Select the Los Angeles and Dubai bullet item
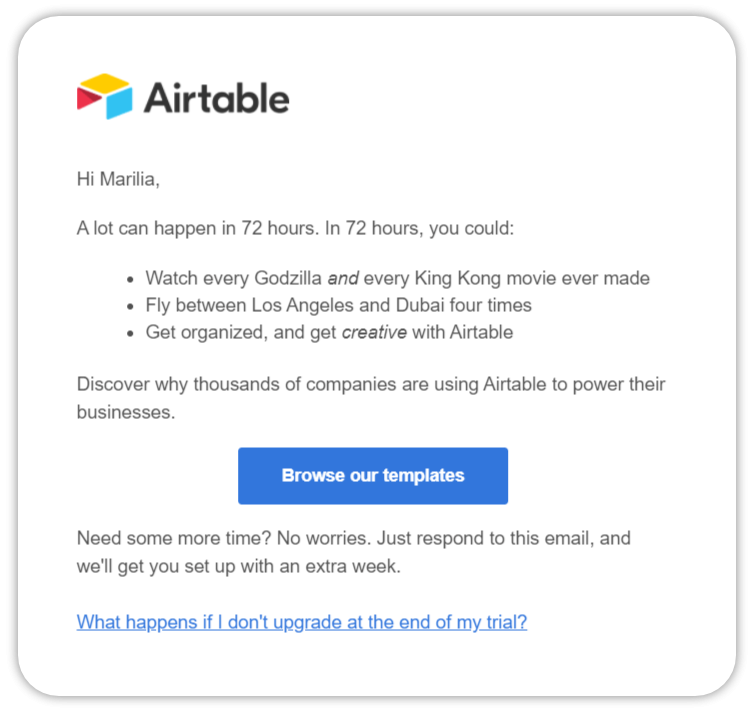 click(x=339, y=305)
